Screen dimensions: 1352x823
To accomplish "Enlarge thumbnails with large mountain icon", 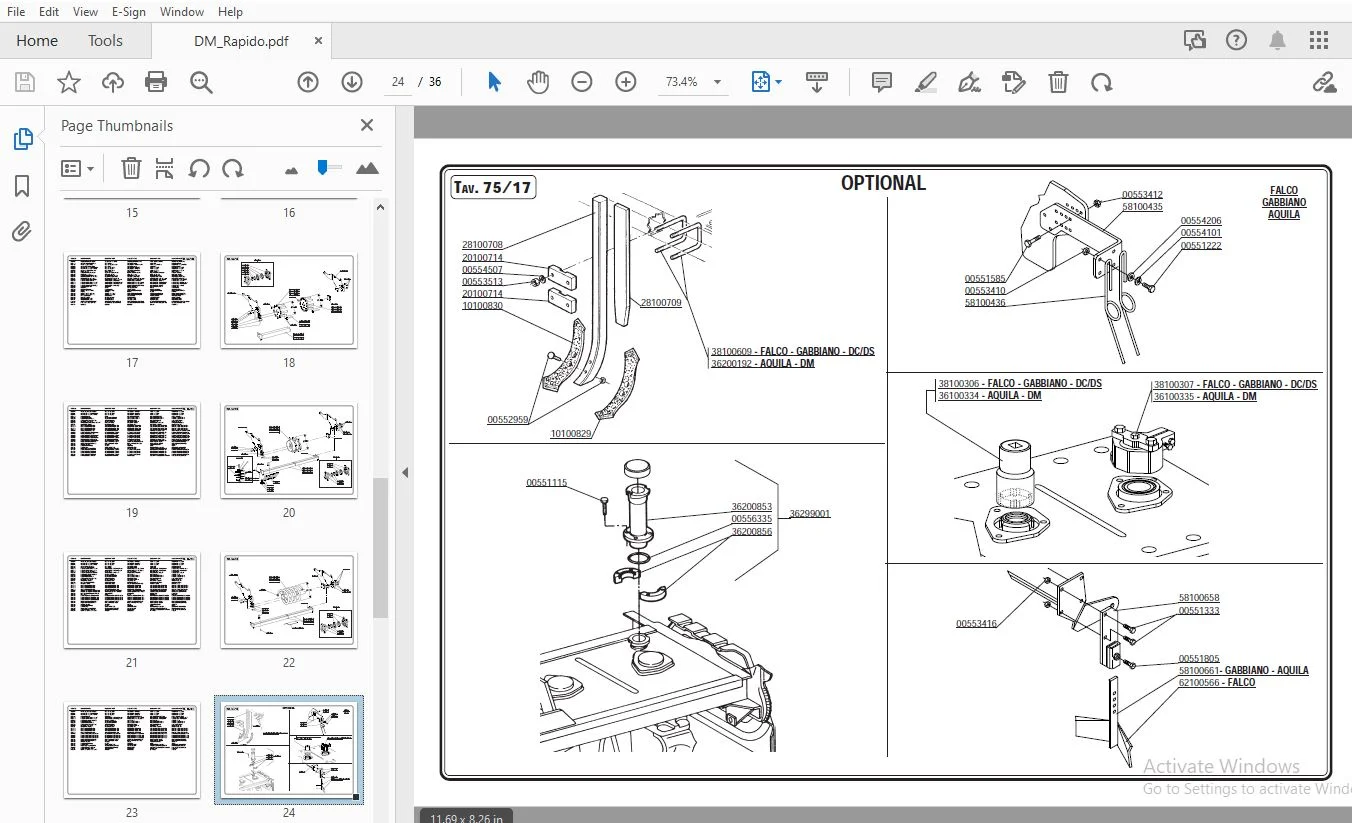I will (x=367, y=168).
